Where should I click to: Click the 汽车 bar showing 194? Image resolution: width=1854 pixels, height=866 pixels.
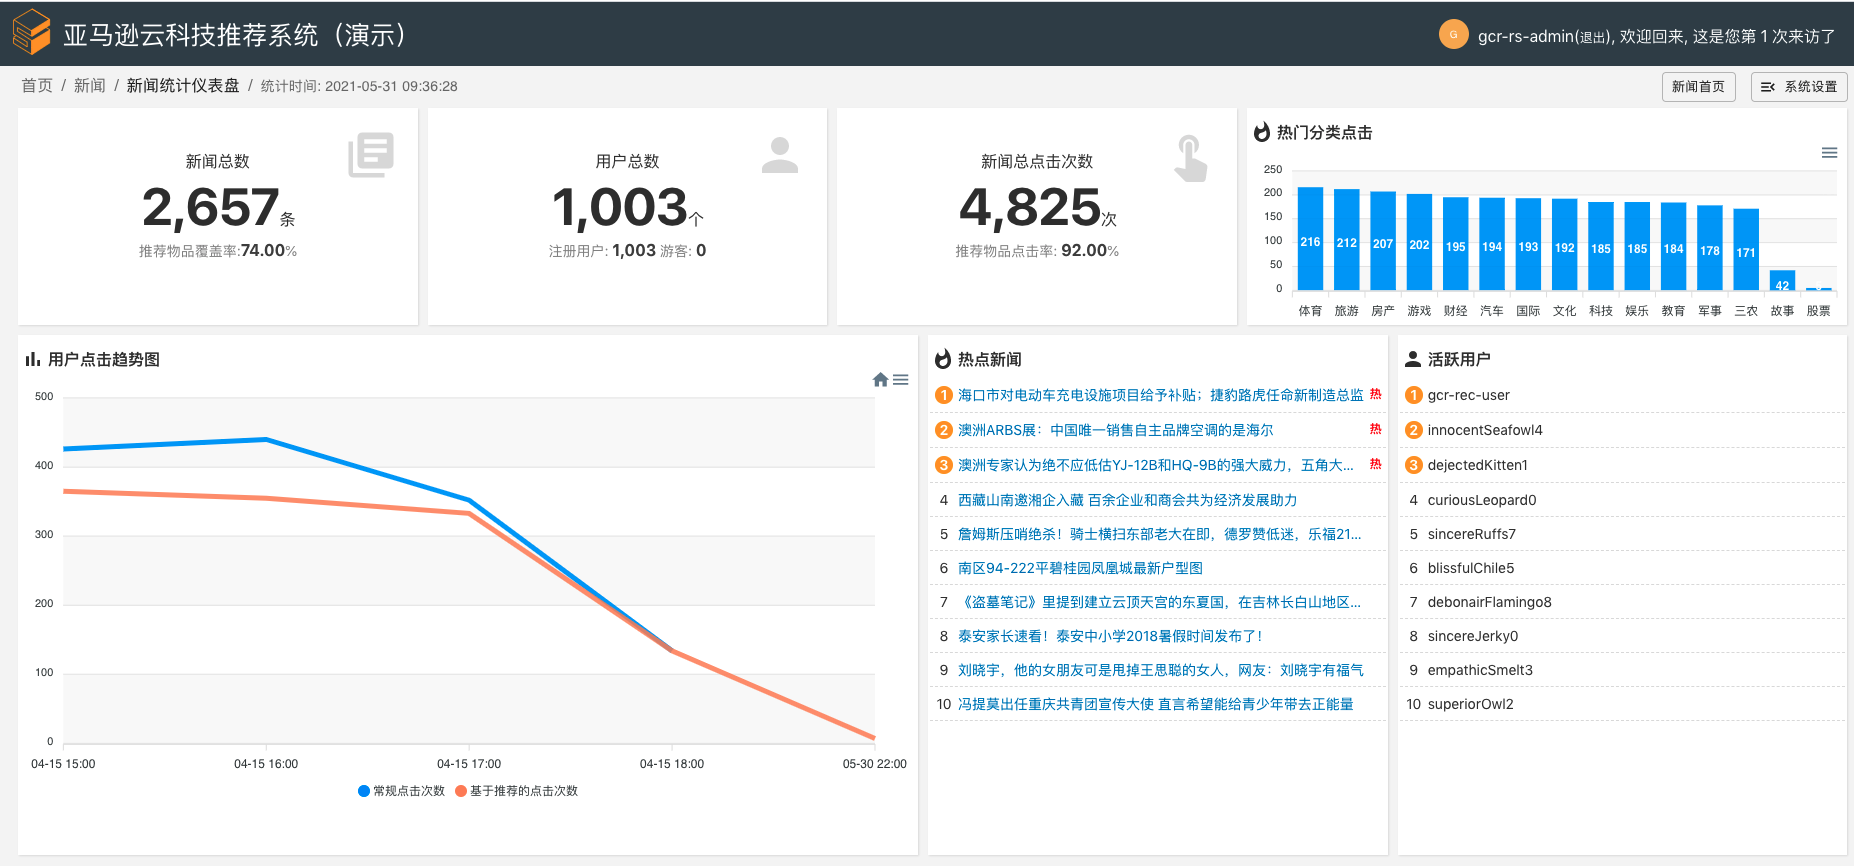(x=1492, y=244)
